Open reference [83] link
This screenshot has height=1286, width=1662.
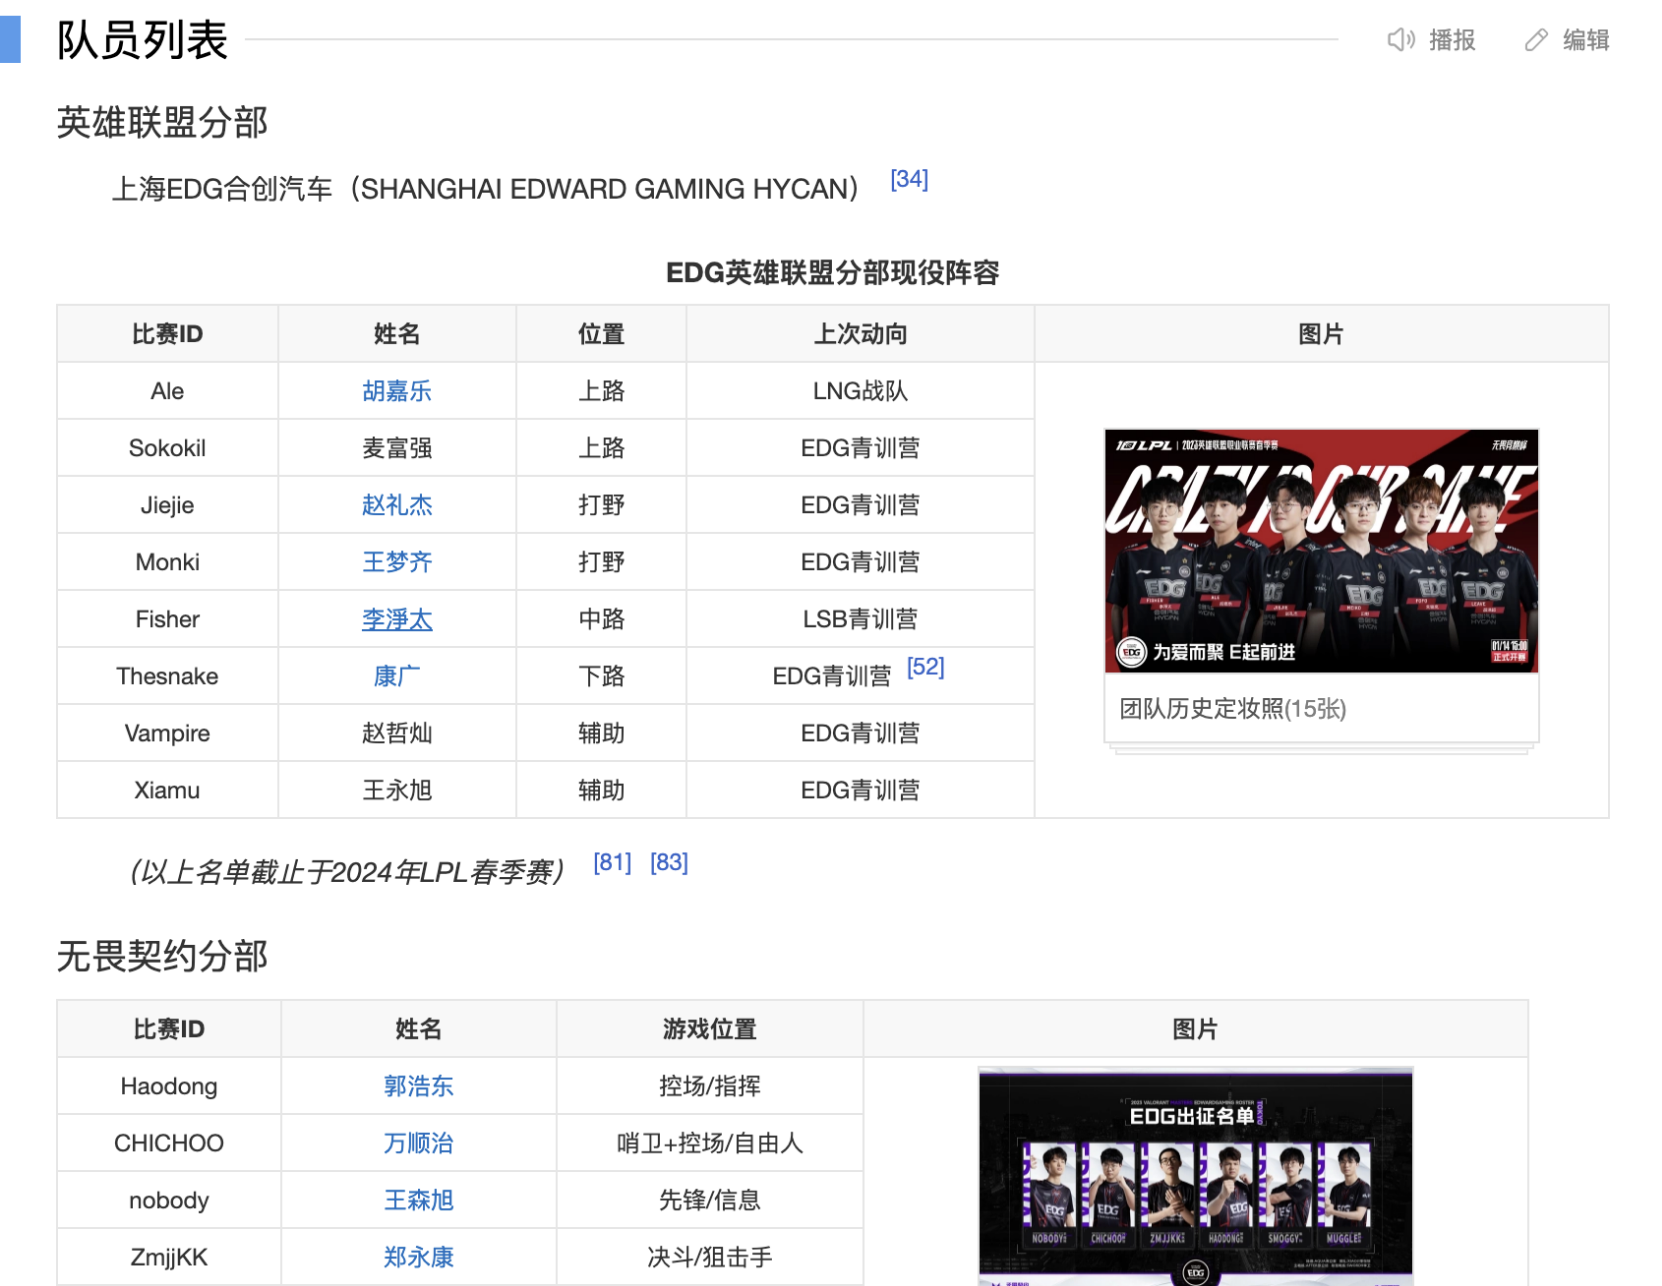(x=669, y=862)
